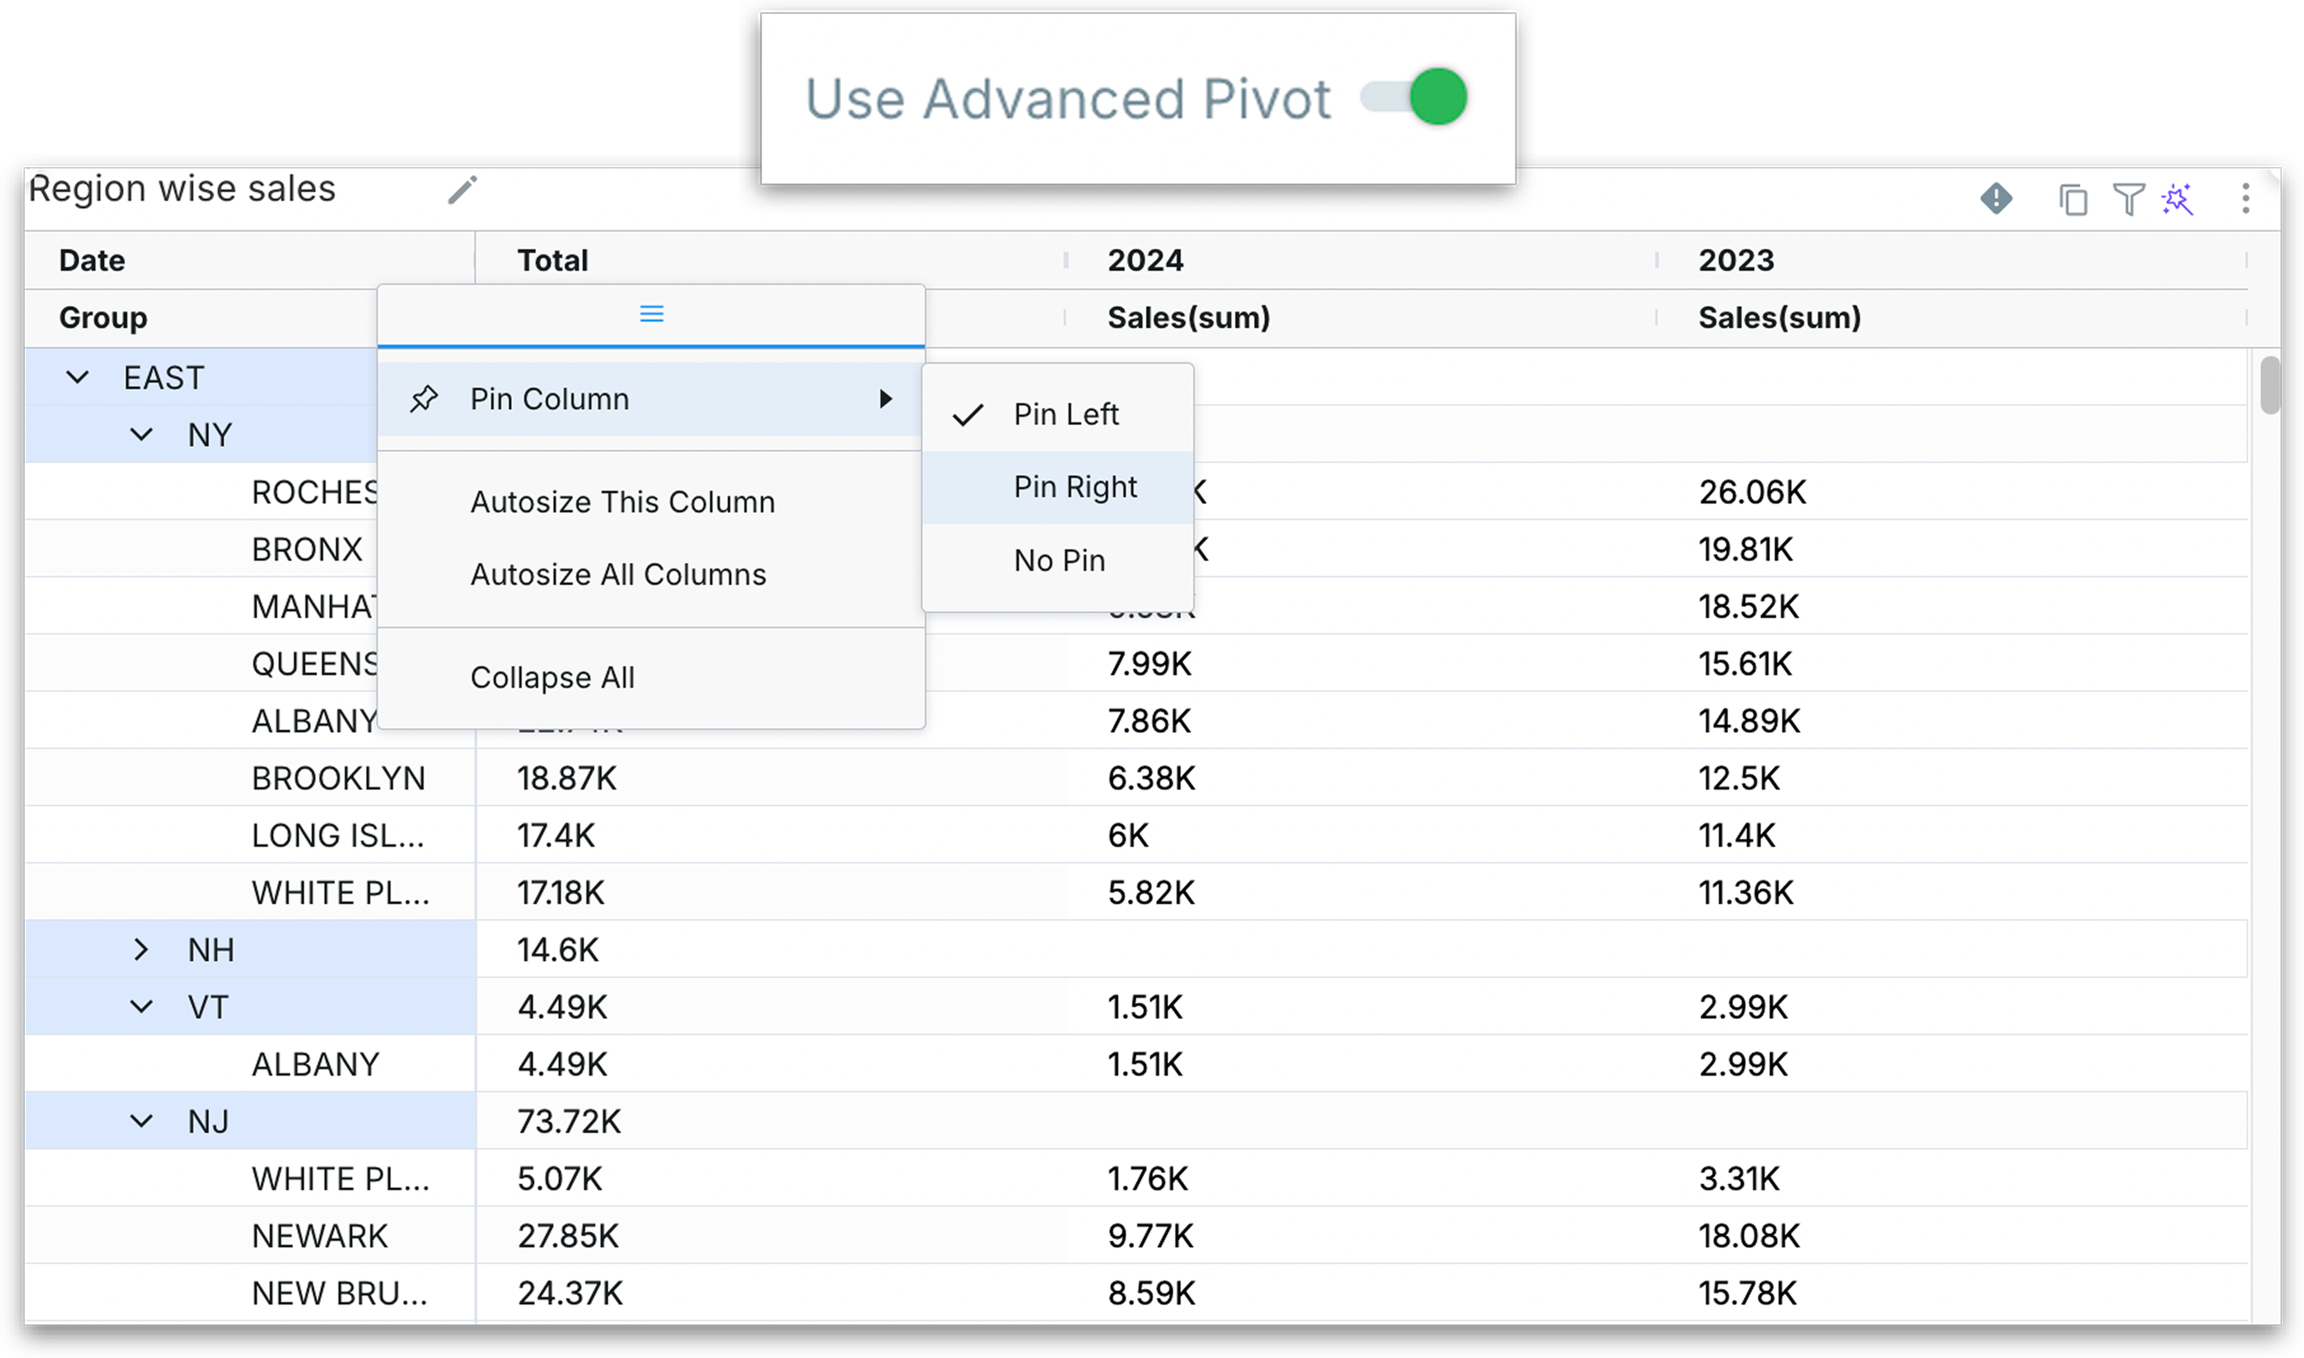Screen dimensions: 2304x1358
Task: Click Autosize This Column
Action: tap(622, 502)
